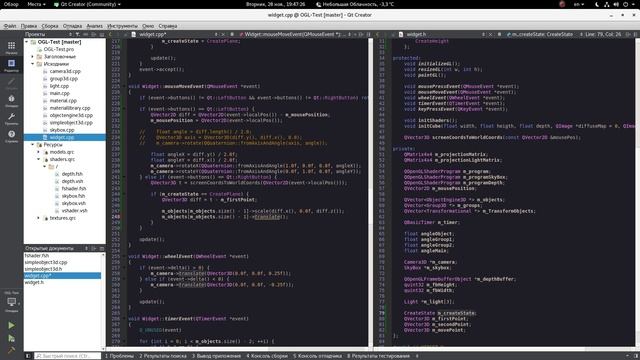This screenshot has height=360, width=640.
Task: Open the Правка menu
Action: pyautogui.click(x=29, y=26)
